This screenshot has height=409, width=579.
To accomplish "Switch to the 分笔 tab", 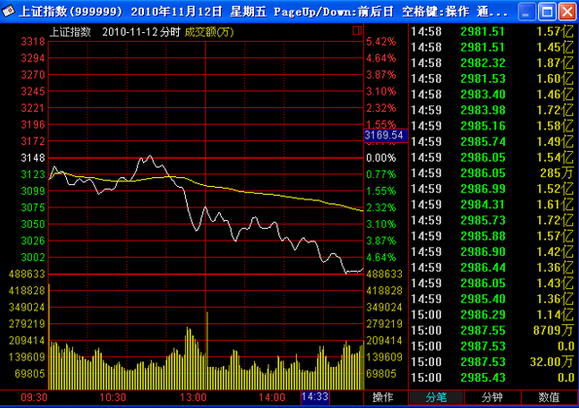I will (x=436, y=397).
